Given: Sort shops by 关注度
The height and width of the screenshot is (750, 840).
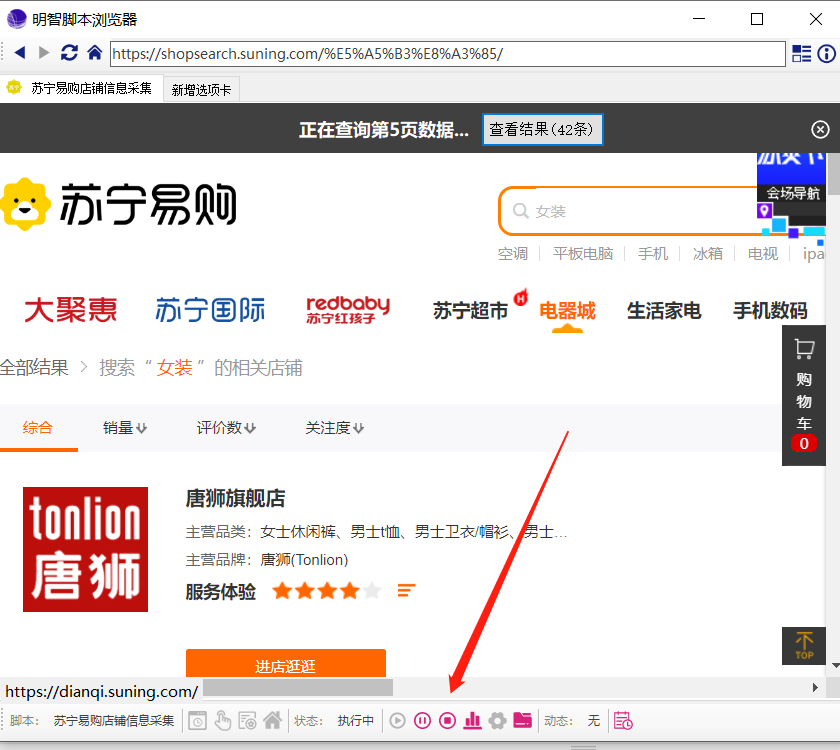Looking at the screenshot, I should point(334,428).
